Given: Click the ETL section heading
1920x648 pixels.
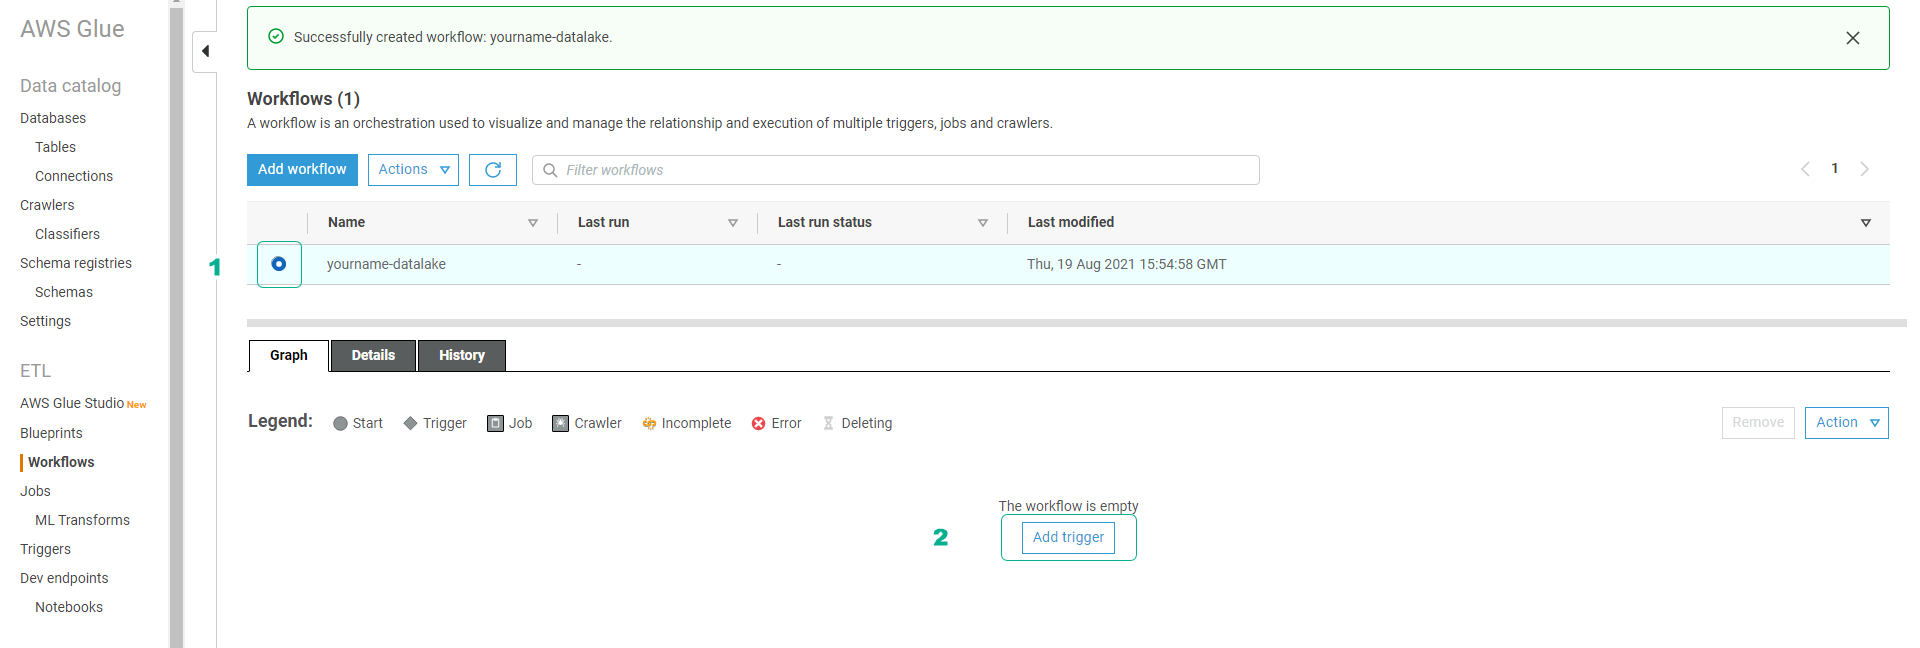Looking at the screenshot, I should click(35, 371).
